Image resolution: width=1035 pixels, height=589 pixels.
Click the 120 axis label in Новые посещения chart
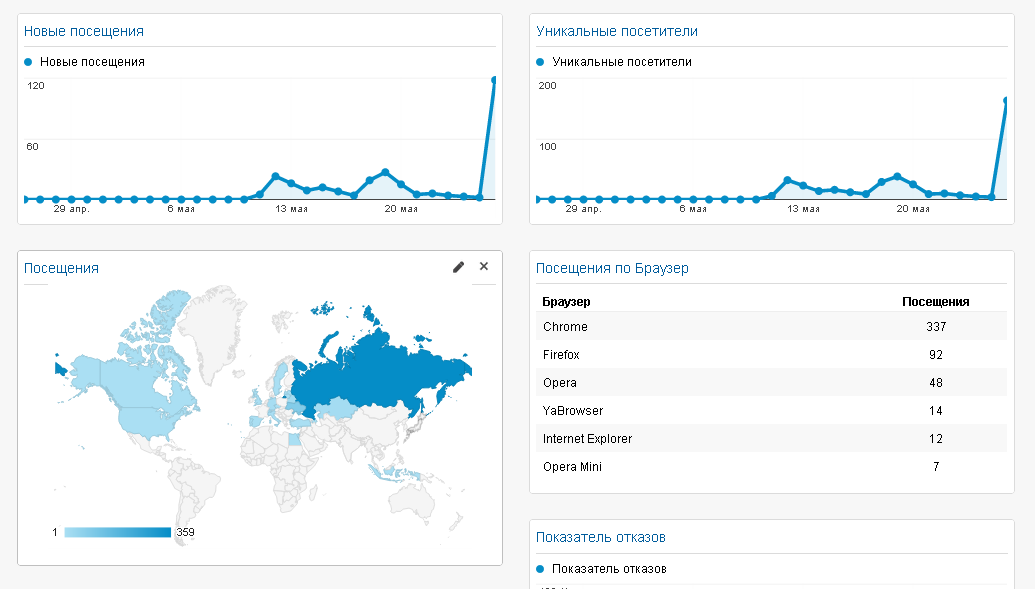click(x=36, y=86)
